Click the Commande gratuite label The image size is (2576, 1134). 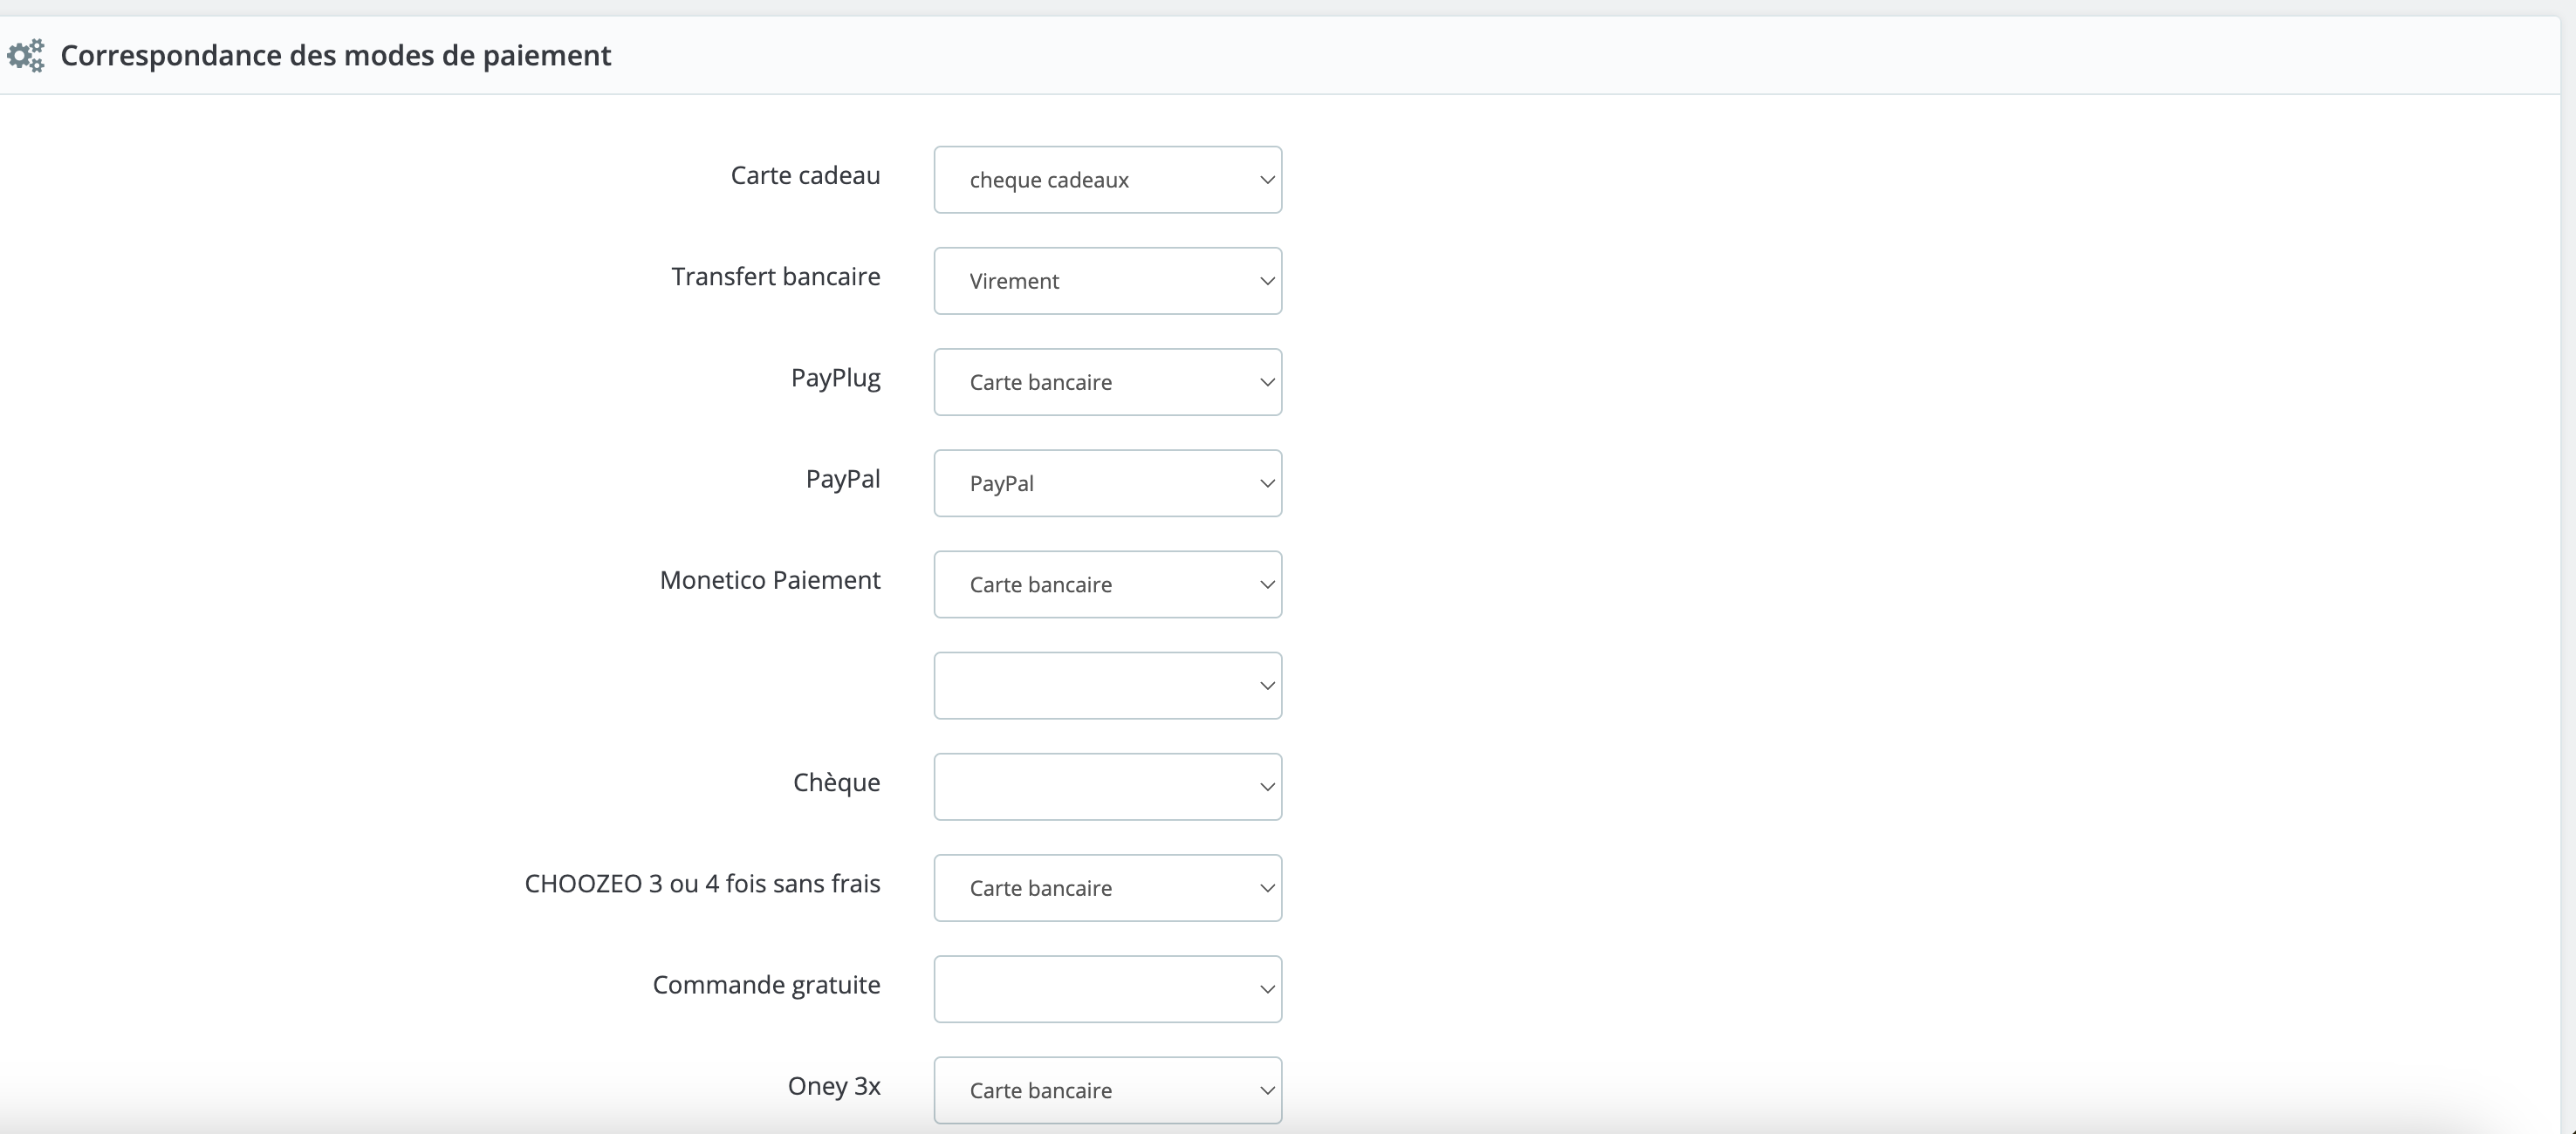pos(766,985)
